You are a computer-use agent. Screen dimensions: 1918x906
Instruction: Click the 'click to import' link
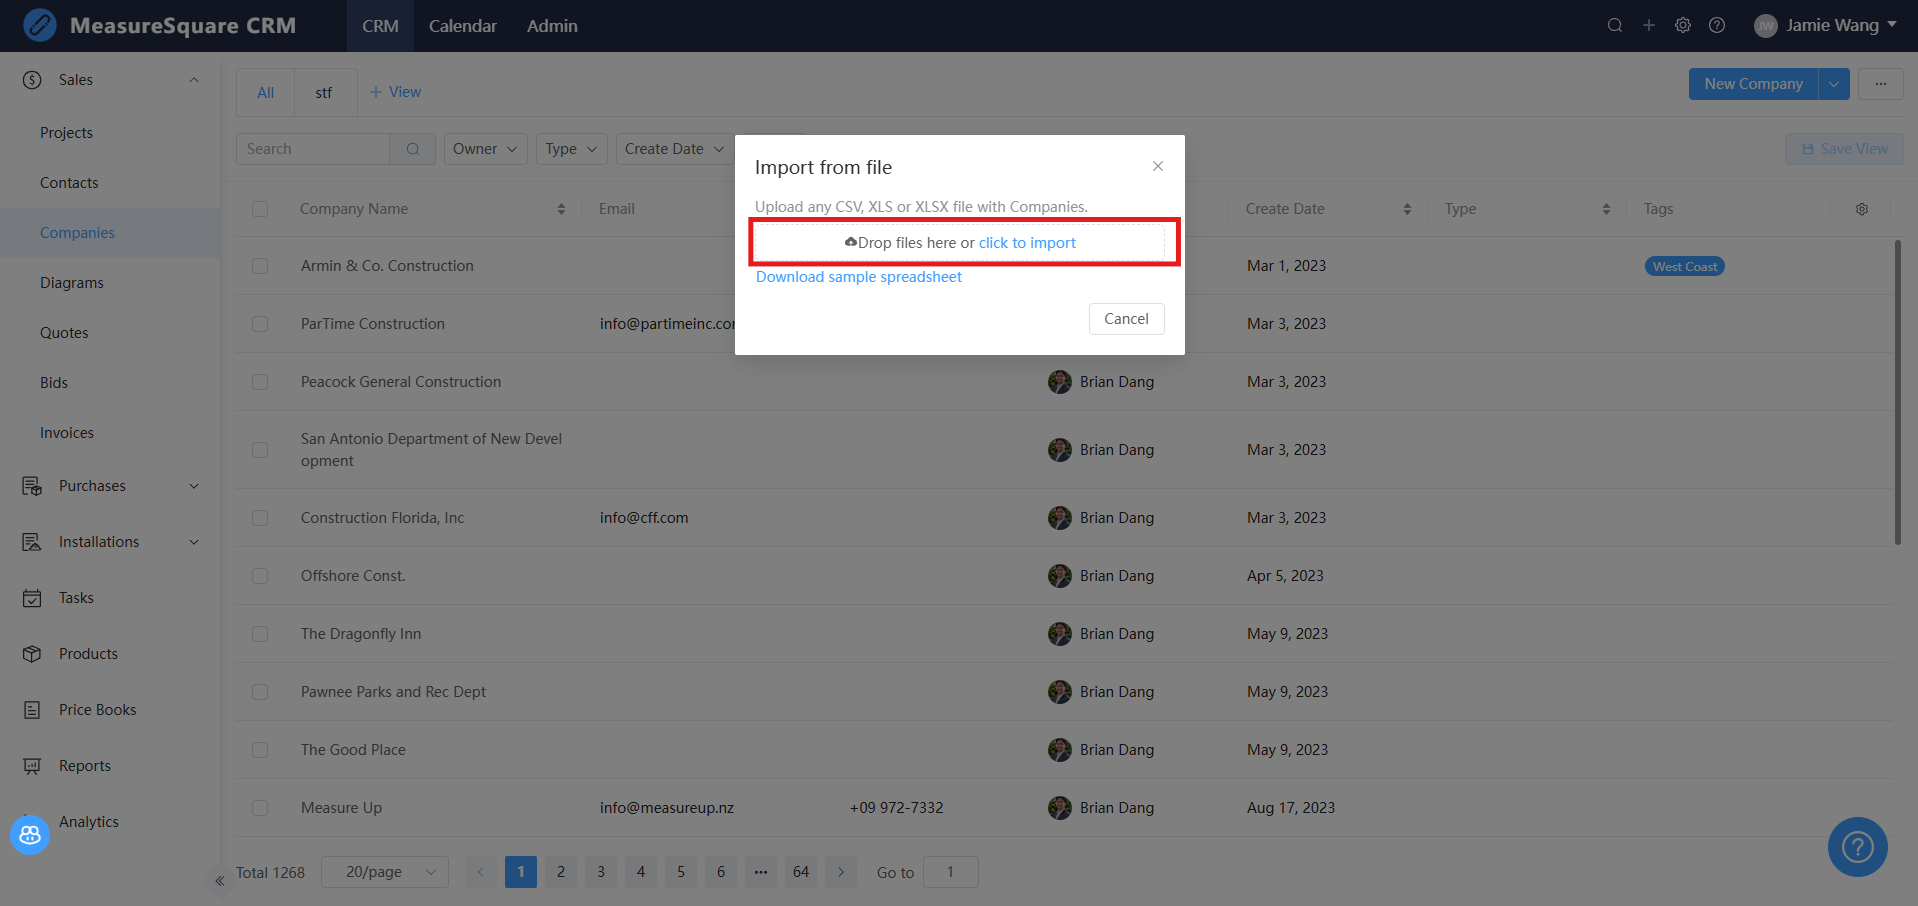tap(1027, 243)
